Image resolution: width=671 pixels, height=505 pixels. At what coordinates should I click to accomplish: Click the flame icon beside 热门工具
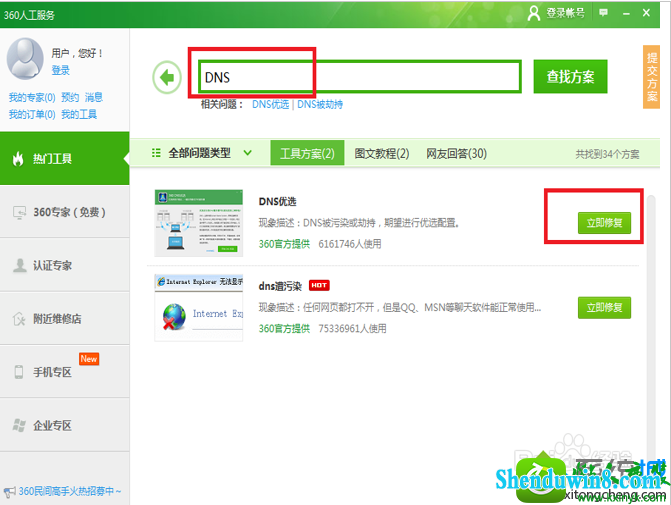[18, 159]
